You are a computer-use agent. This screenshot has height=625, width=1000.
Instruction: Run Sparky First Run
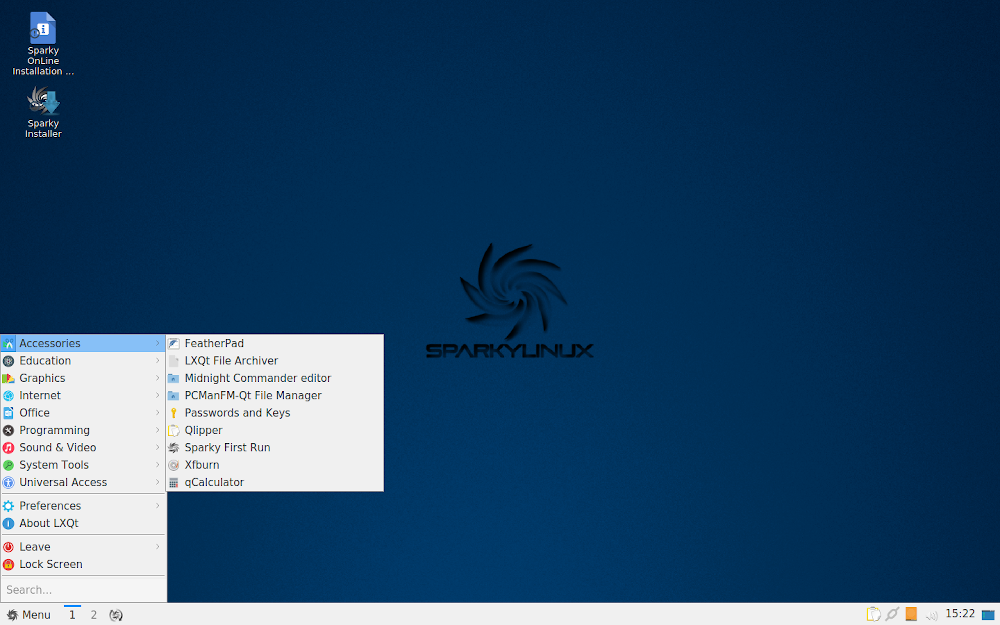[275, 448]
